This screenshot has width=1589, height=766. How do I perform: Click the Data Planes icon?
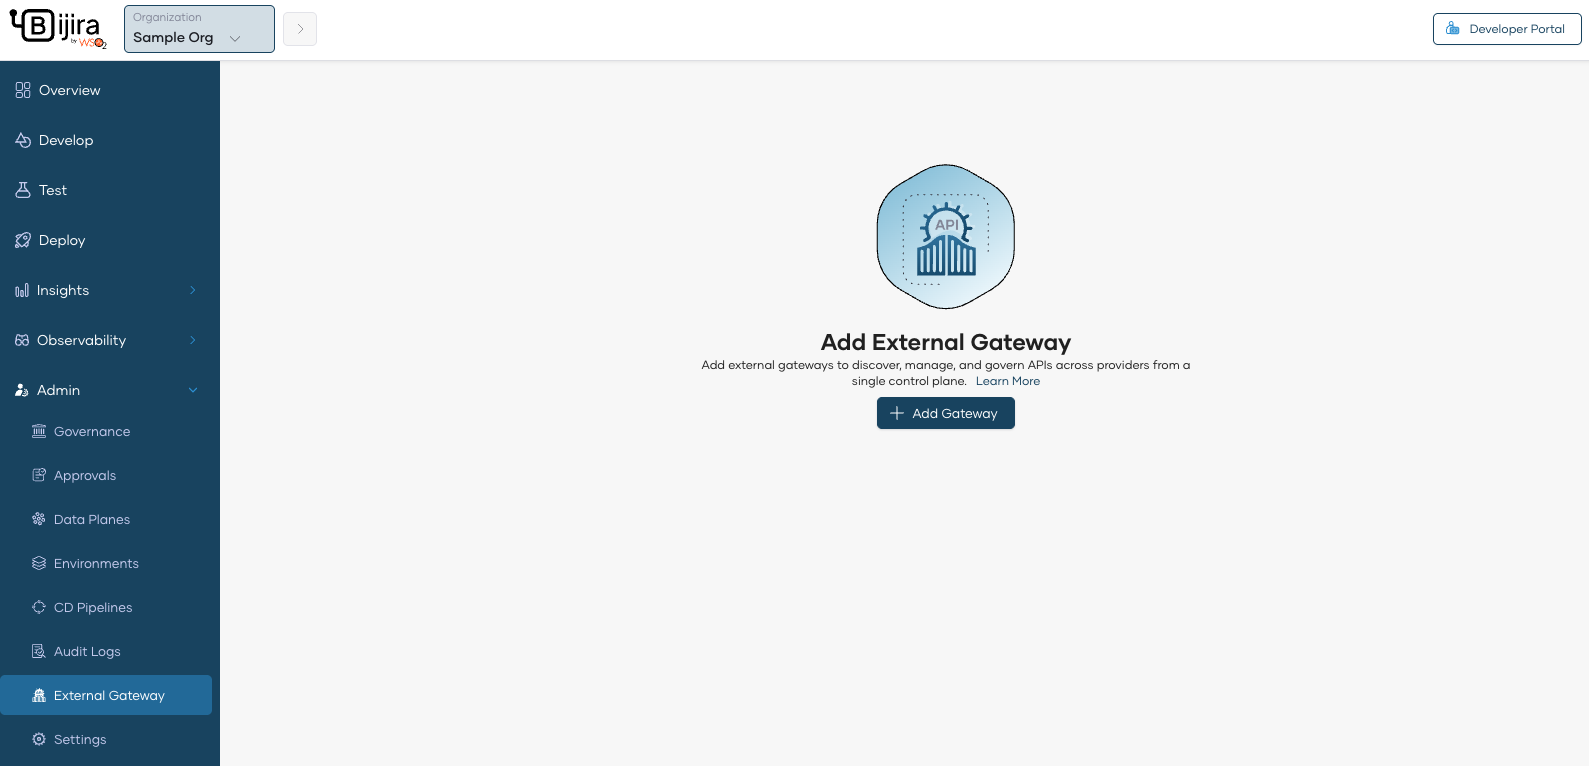pos(39,519)
